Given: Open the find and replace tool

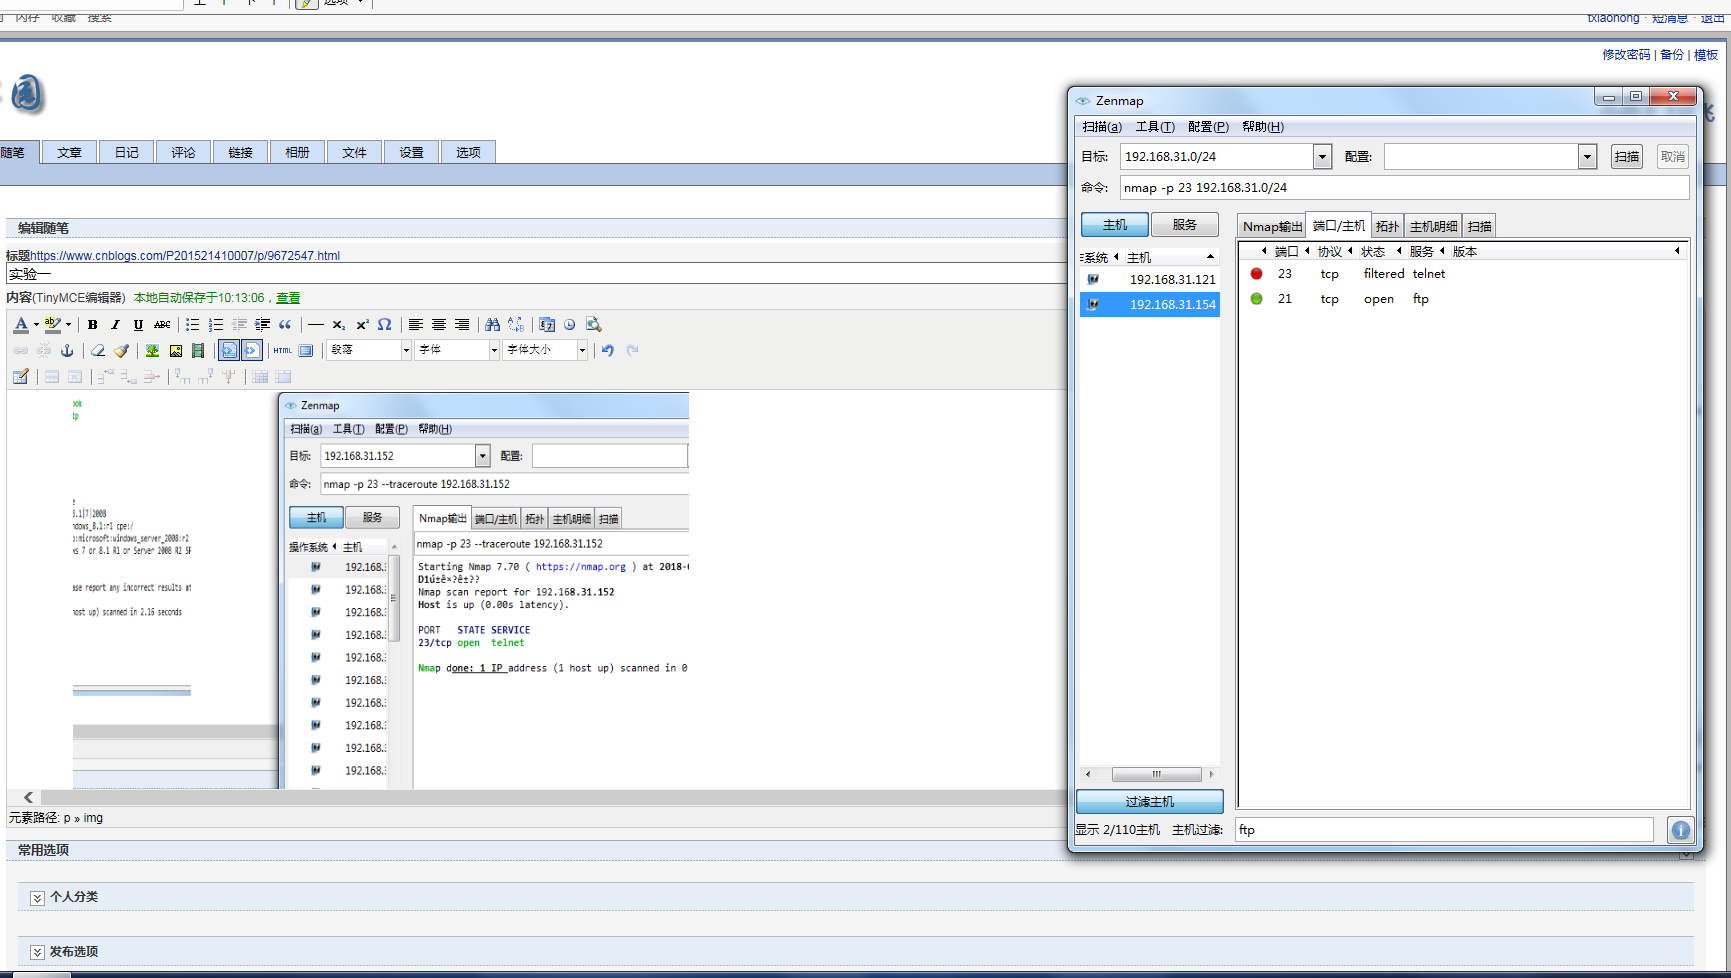Looking at the screenshot, I should pos(516,324).
